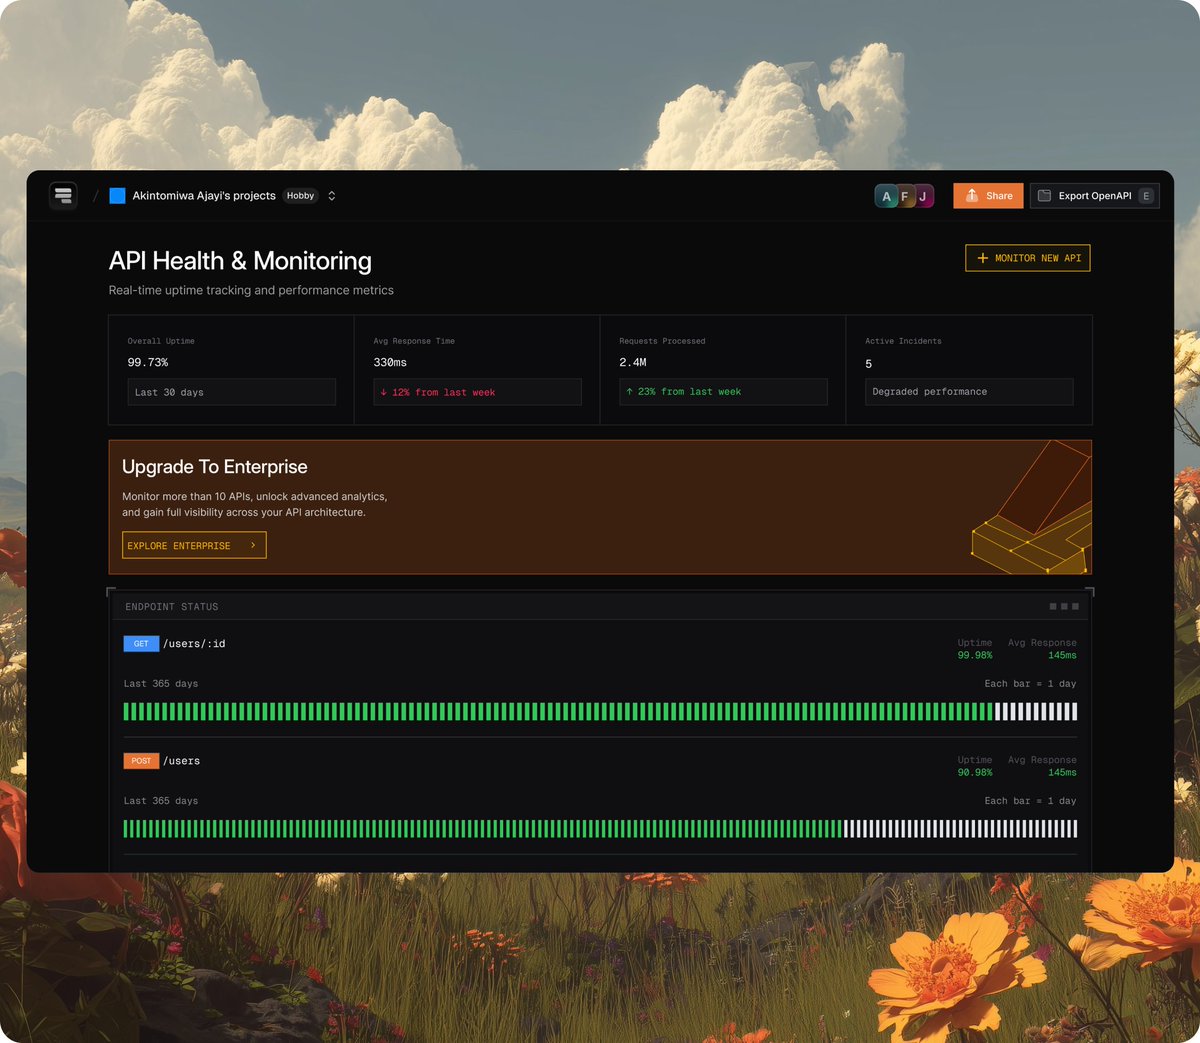
Task: Click the POST method badge for /users
Action: point(141,760)
